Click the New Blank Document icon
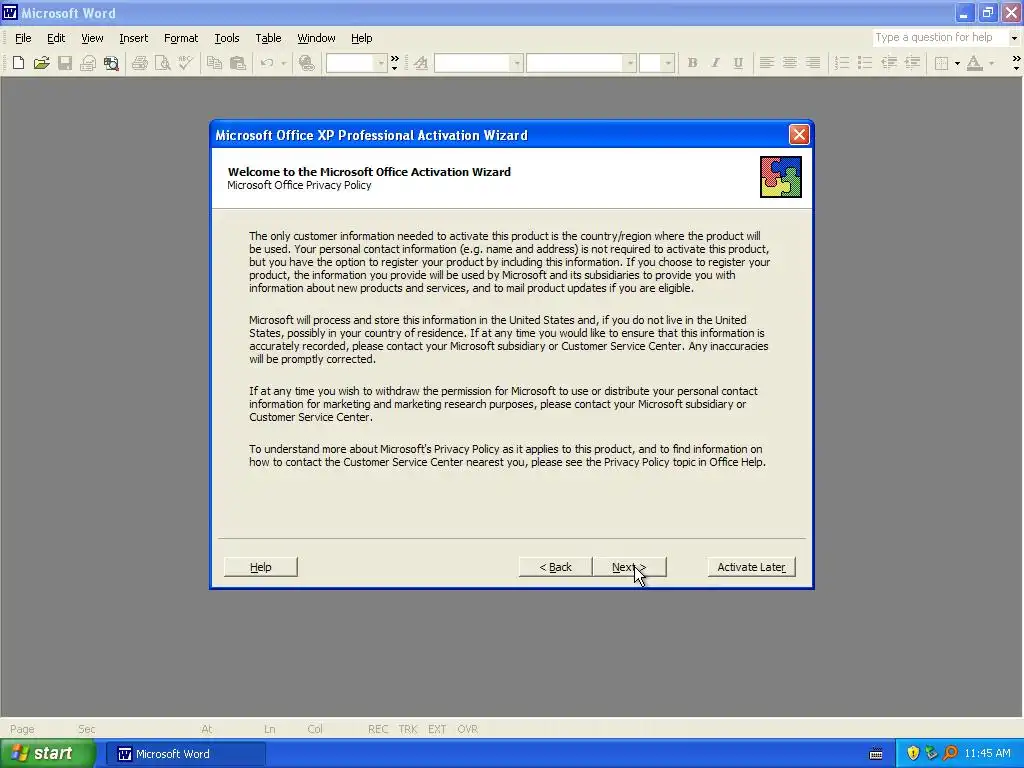 coord(18,63)
